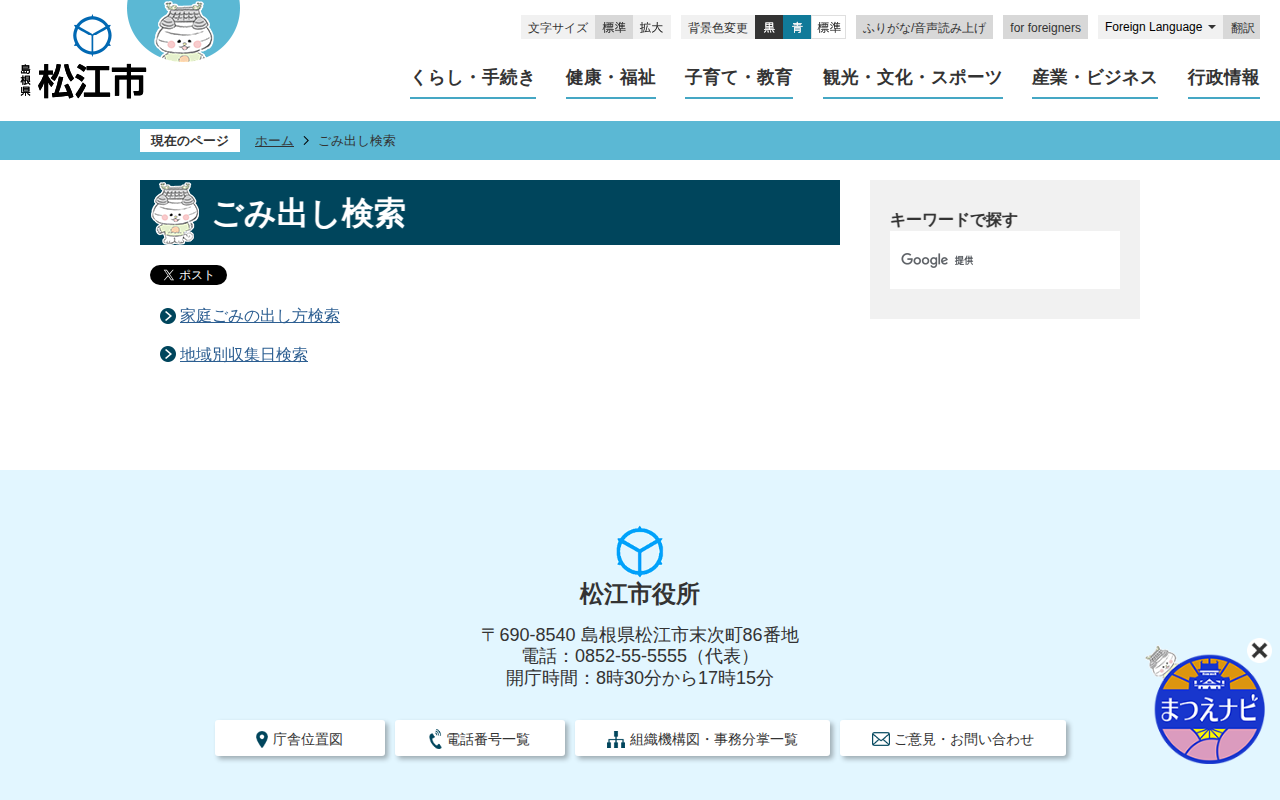The width and height of the screenshot is (1280, 800).
Task: Open 庁舎位置図 button
Action: click(300, 739)
